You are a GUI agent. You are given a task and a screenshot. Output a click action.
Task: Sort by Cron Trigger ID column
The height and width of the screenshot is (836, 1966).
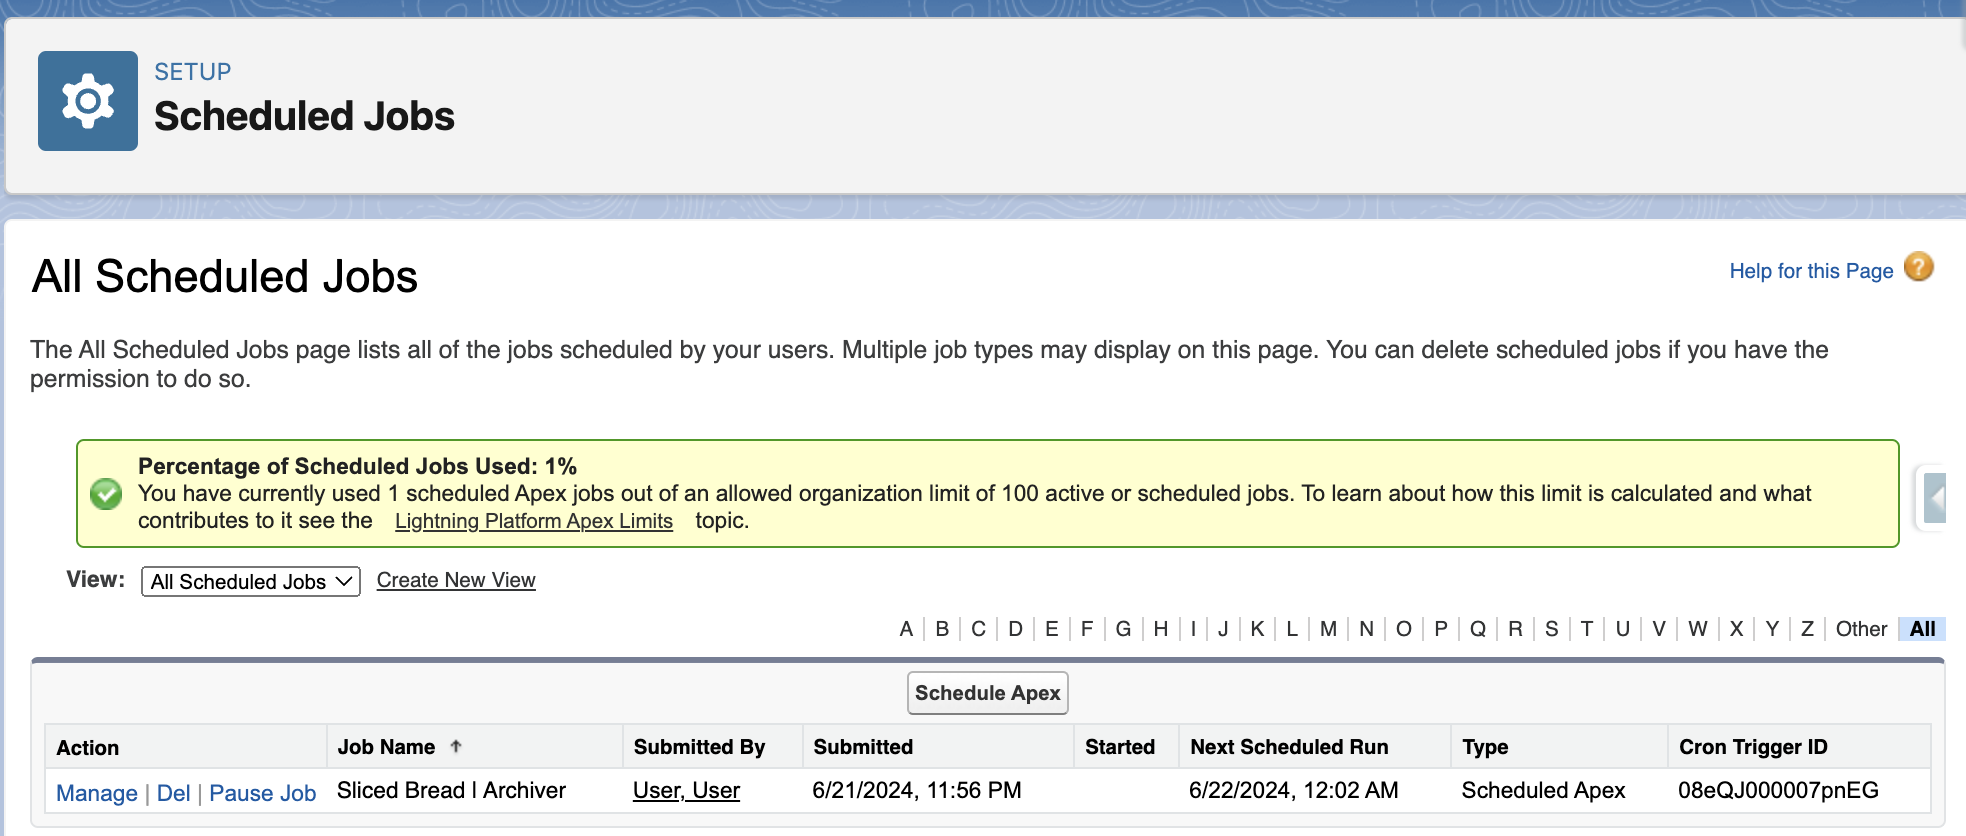click(x=1753, y=747)
